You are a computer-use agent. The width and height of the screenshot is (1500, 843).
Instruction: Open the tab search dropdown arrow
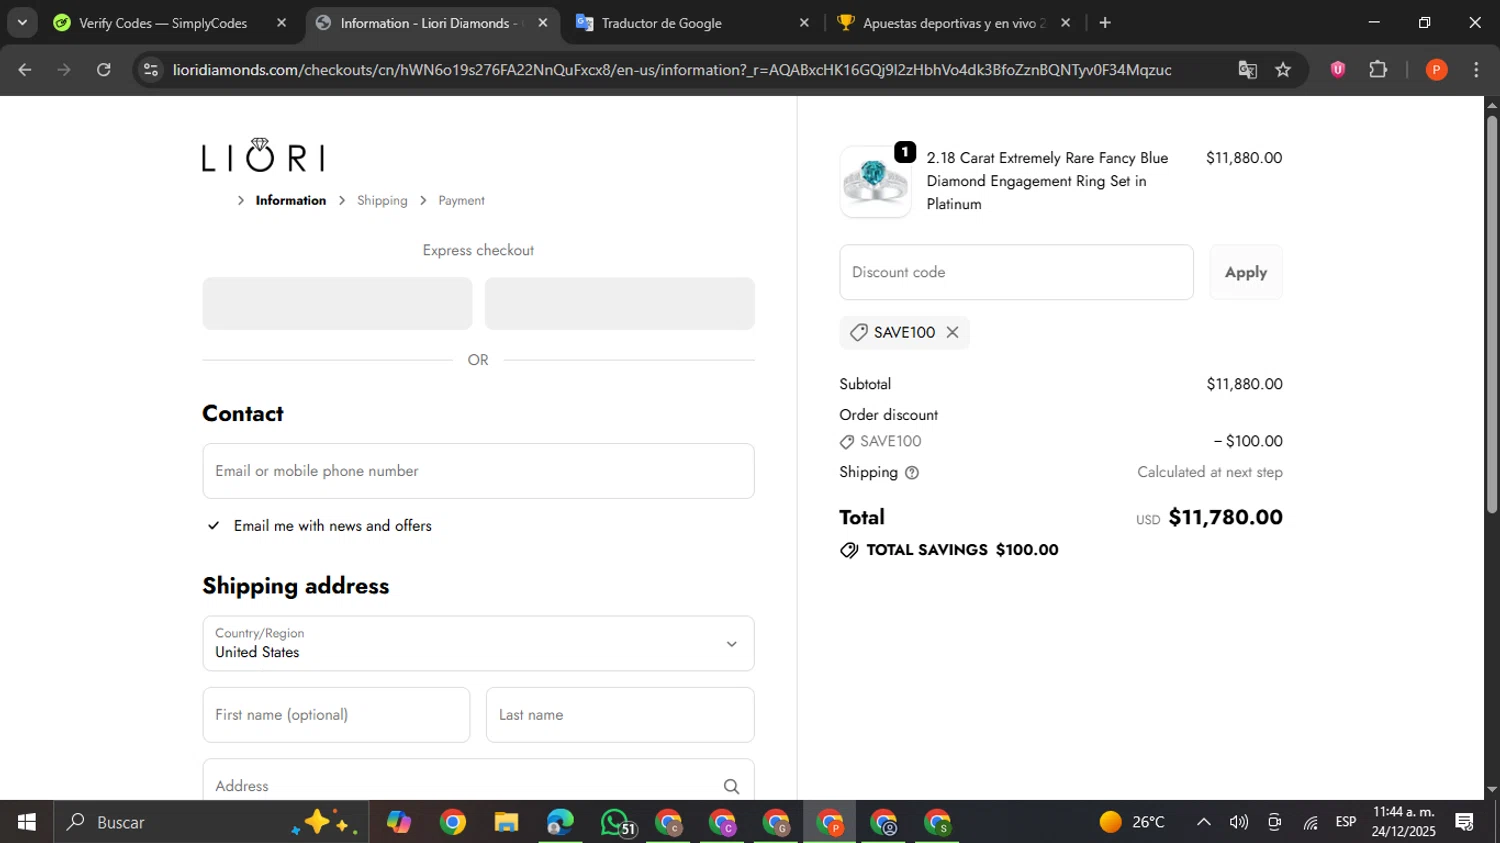(x=22, y=22)
